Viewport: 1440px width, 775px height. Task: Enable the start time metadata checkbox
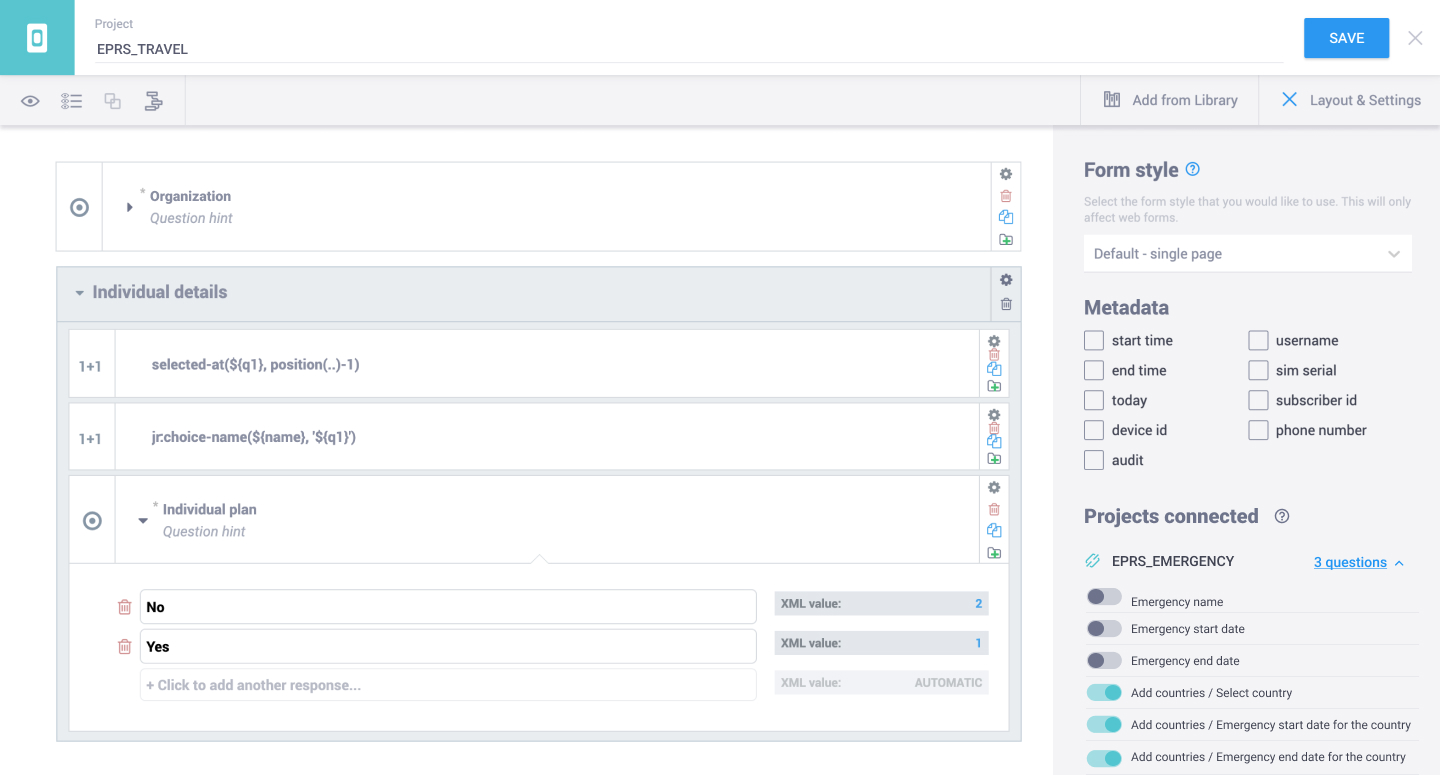[x=1093, y=340]
